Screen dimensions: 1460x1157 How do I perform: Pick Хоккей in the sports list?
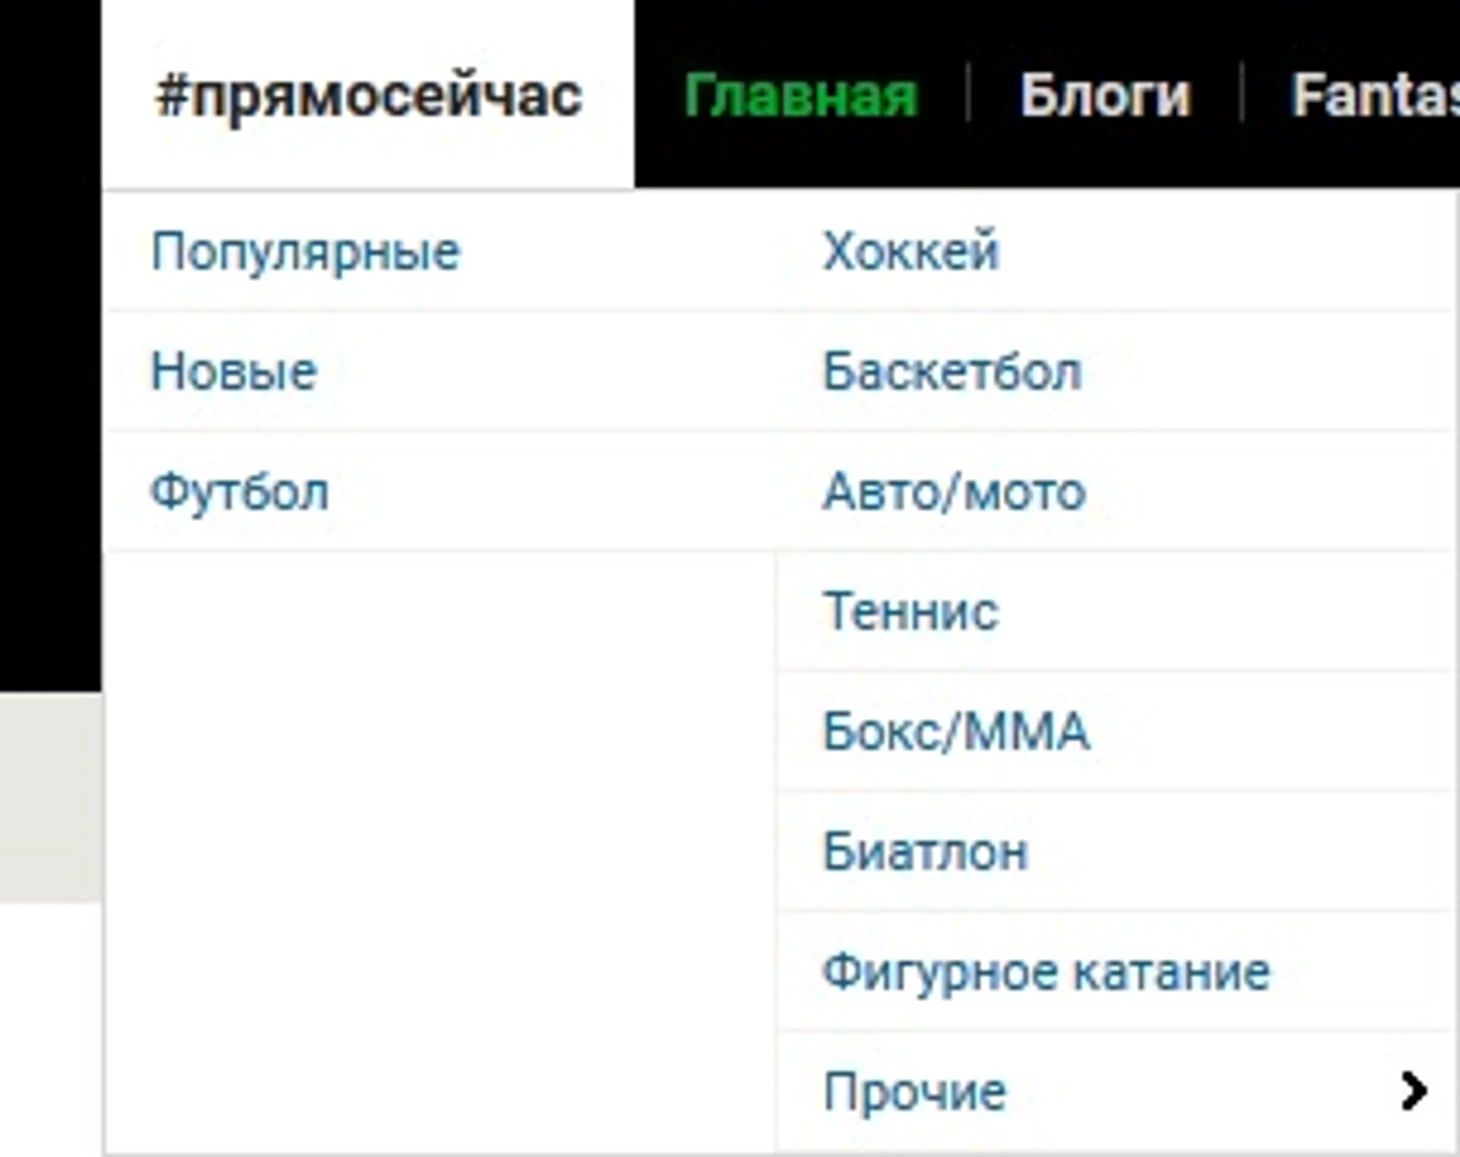[x=910, y=251]
